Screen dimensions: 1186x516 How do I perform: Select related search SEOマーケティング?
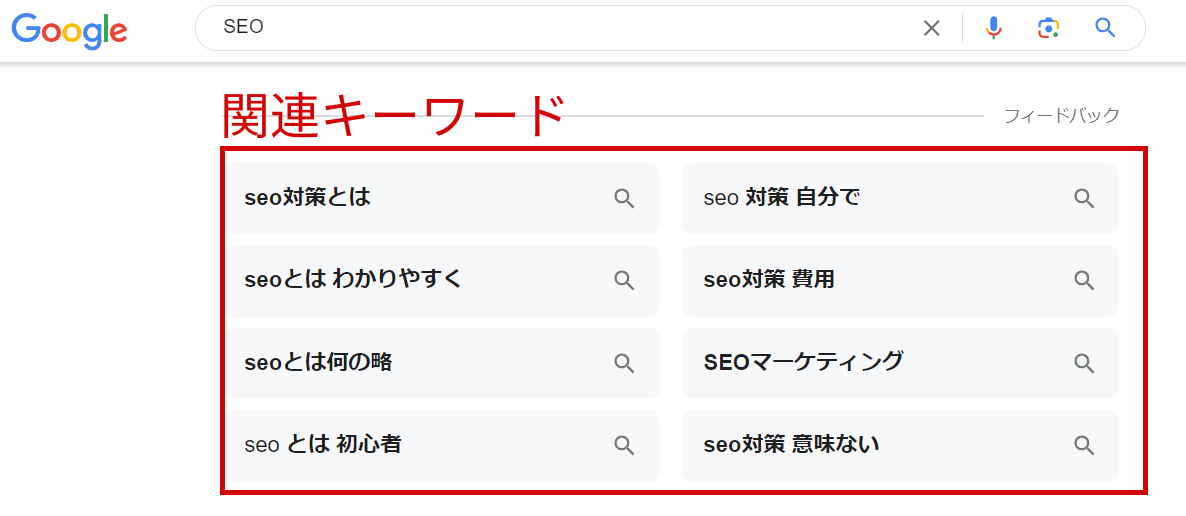[900, 363]
